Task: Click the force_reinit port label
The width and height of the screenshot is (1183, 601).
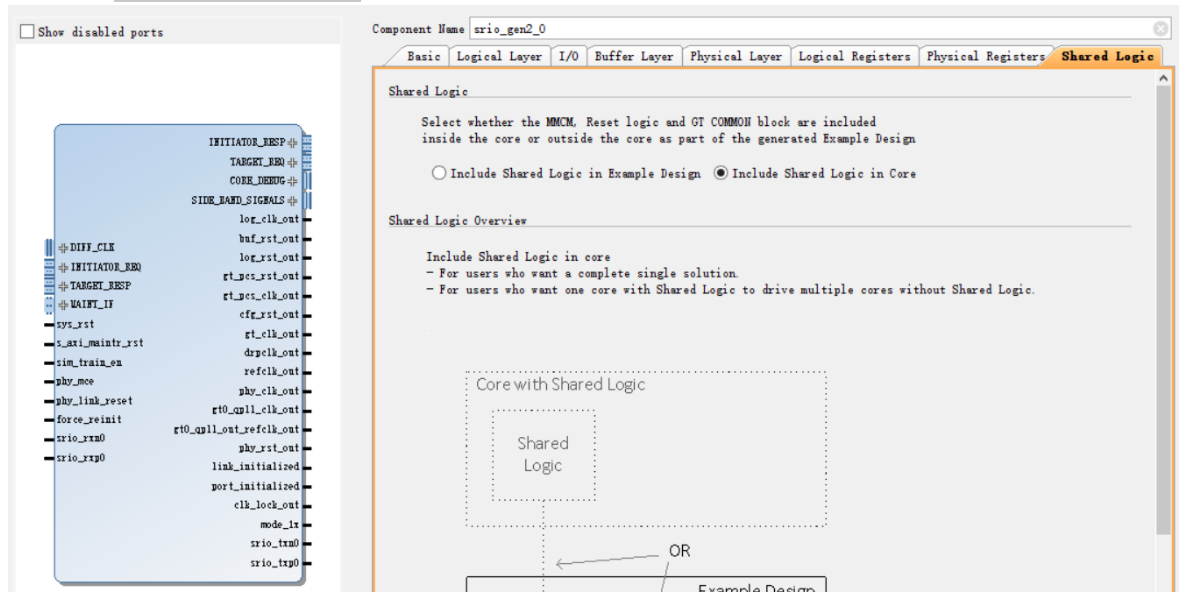Action: pos(88,419)
